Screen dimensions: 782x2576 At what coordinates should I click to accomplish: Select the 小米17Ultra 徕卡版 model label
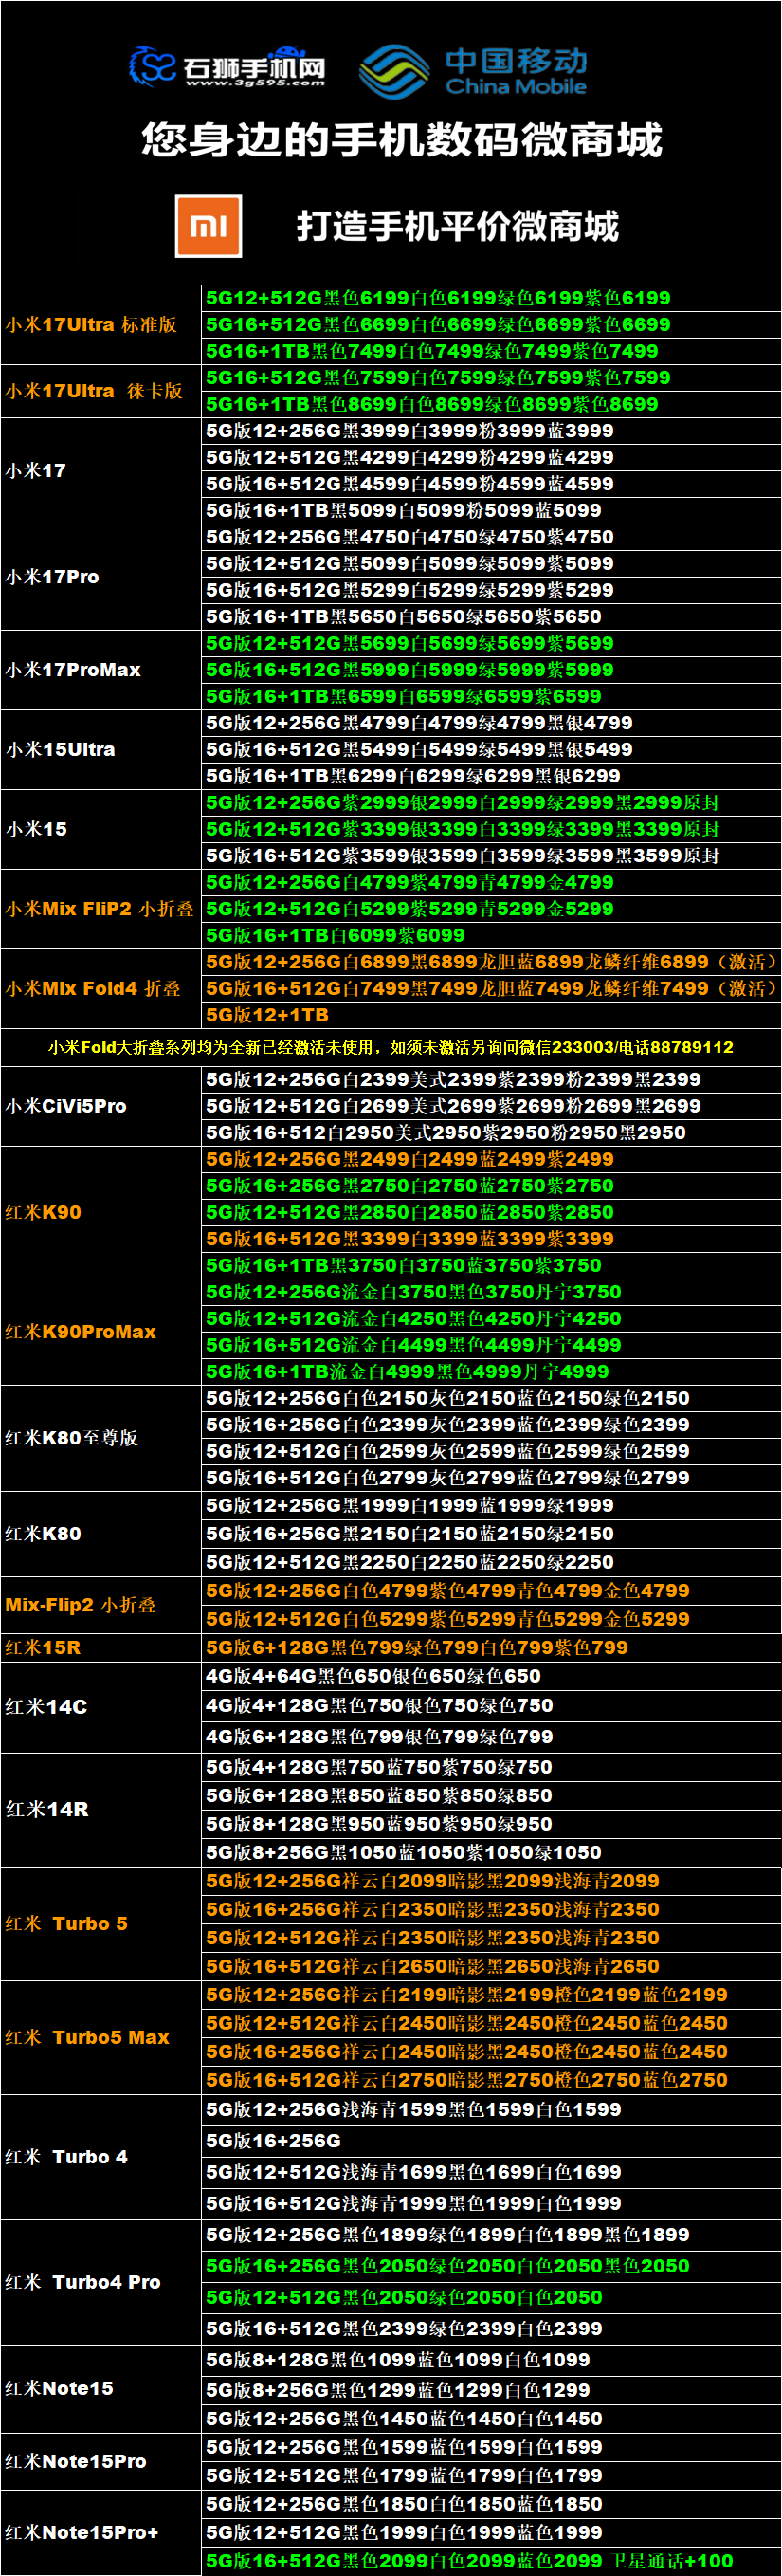tap(94, 391)
